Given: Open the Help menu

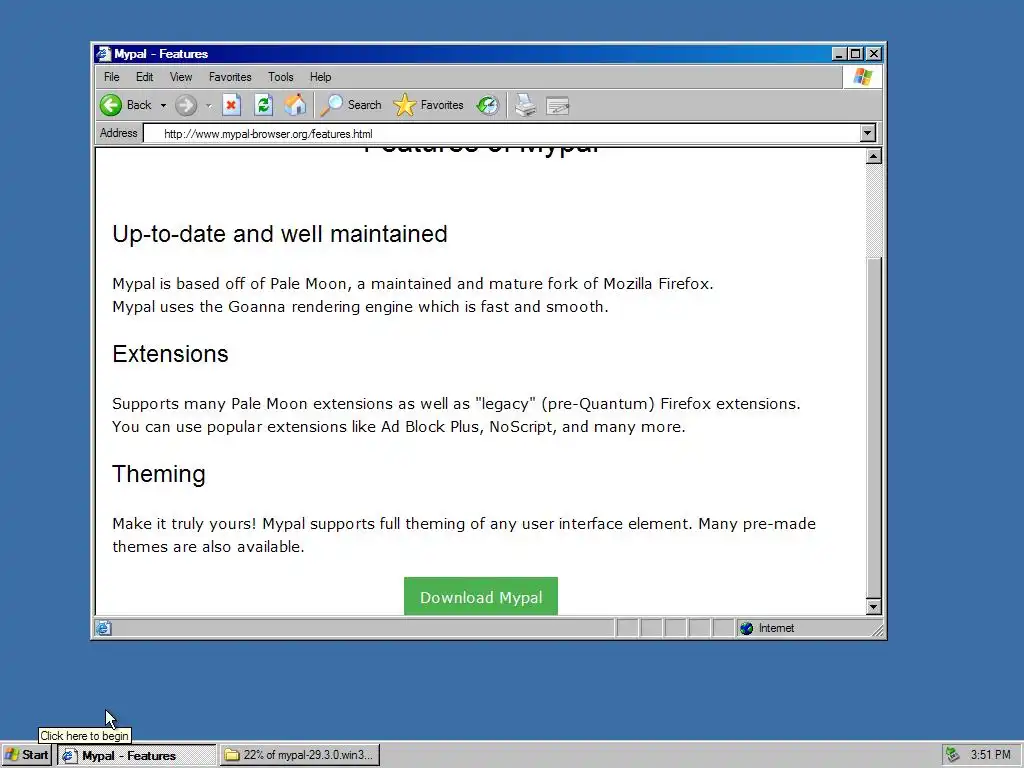Looking at the screenshot, I should pos(321,77).
